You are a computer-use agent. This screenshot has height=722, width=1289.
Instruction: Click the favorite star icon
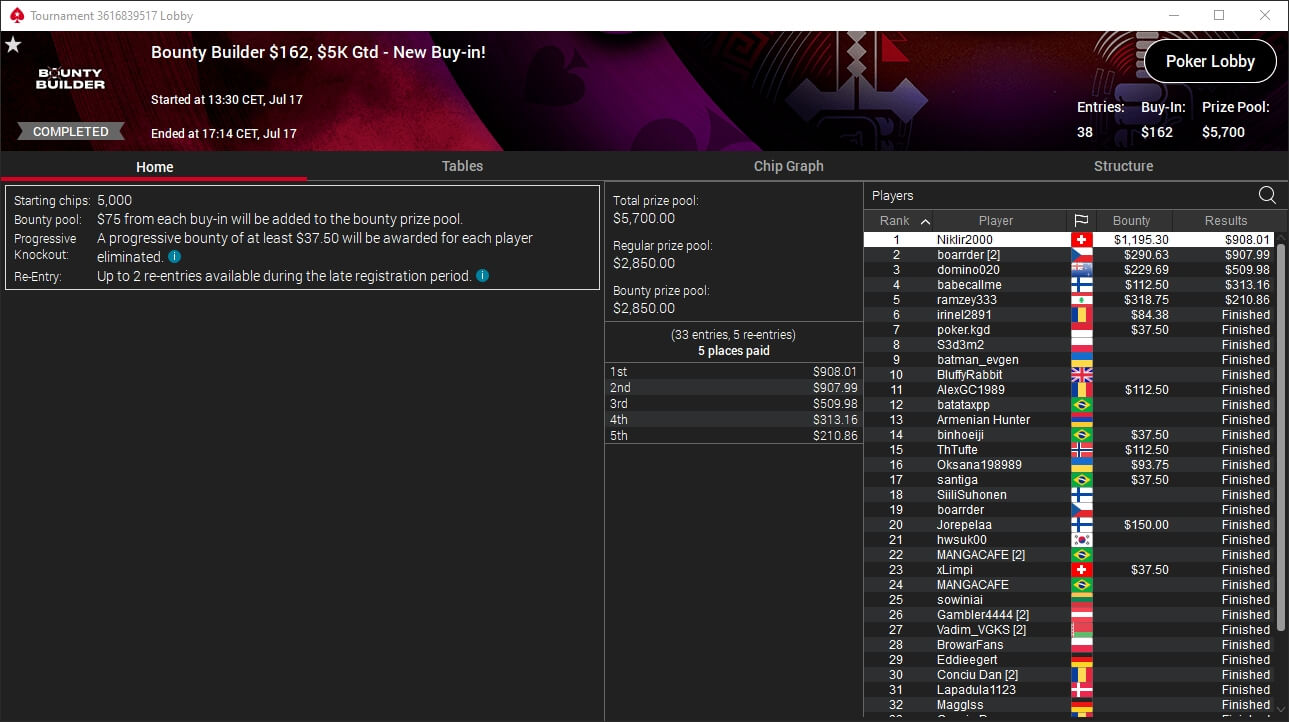pos(13,45)
